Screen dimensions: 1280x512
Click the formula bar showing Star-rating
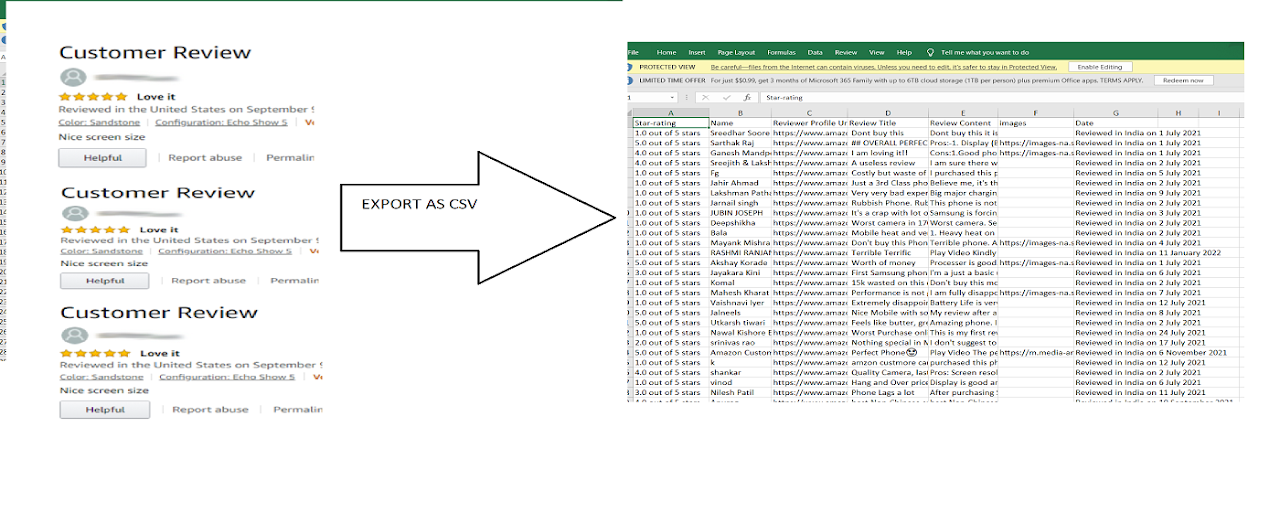click(1000, 98)
